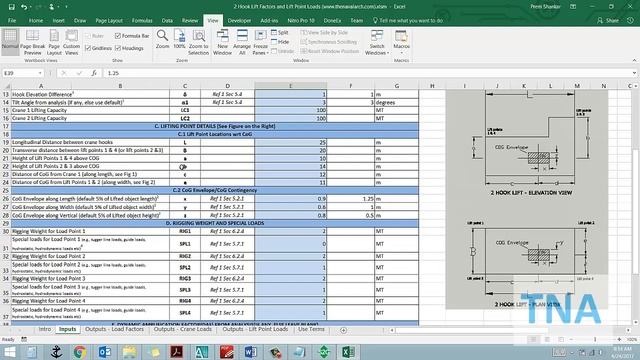The width and height of the screenshot is (640, 360).
Task: Open Adobe Acrobat from the taskbar
Action: [177, 352]
